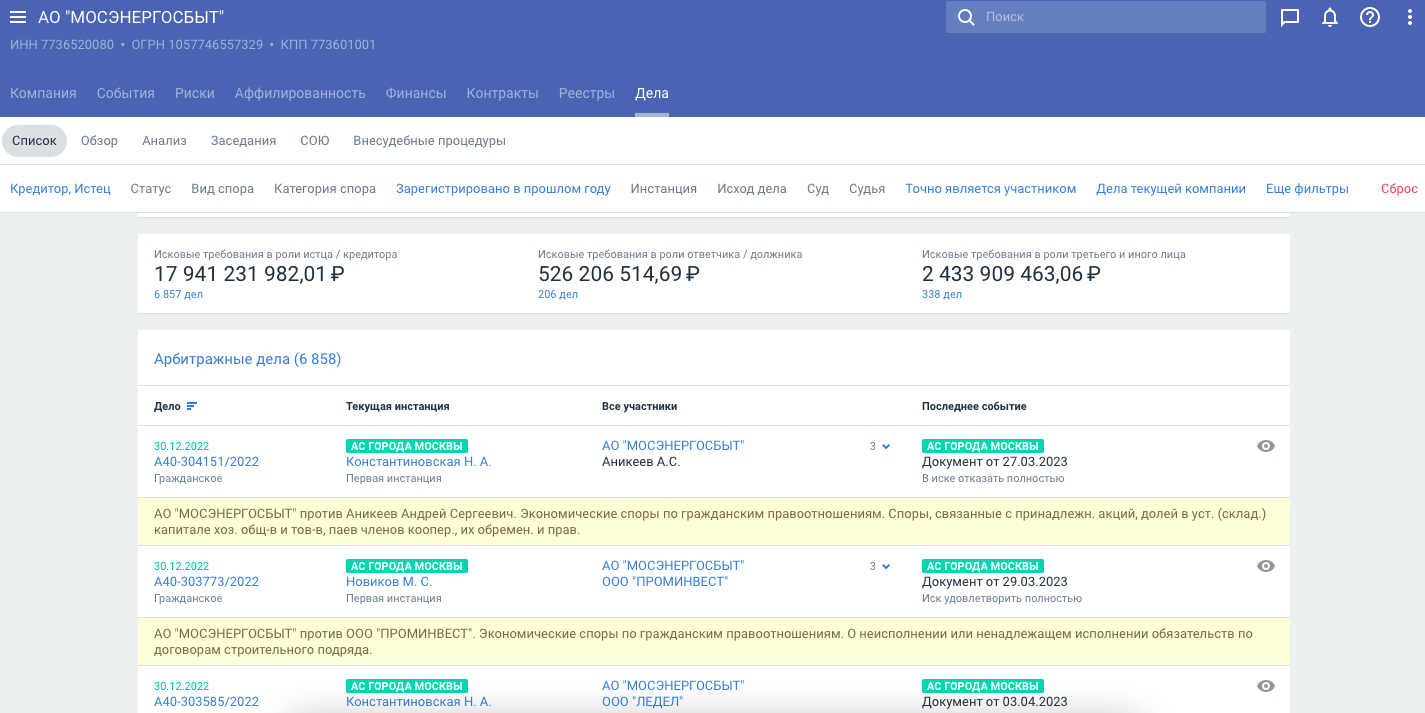This screenshot has height=713, width=1425.
Task: Click Документ от 03.04.2023 event
Action: (995, 702)
